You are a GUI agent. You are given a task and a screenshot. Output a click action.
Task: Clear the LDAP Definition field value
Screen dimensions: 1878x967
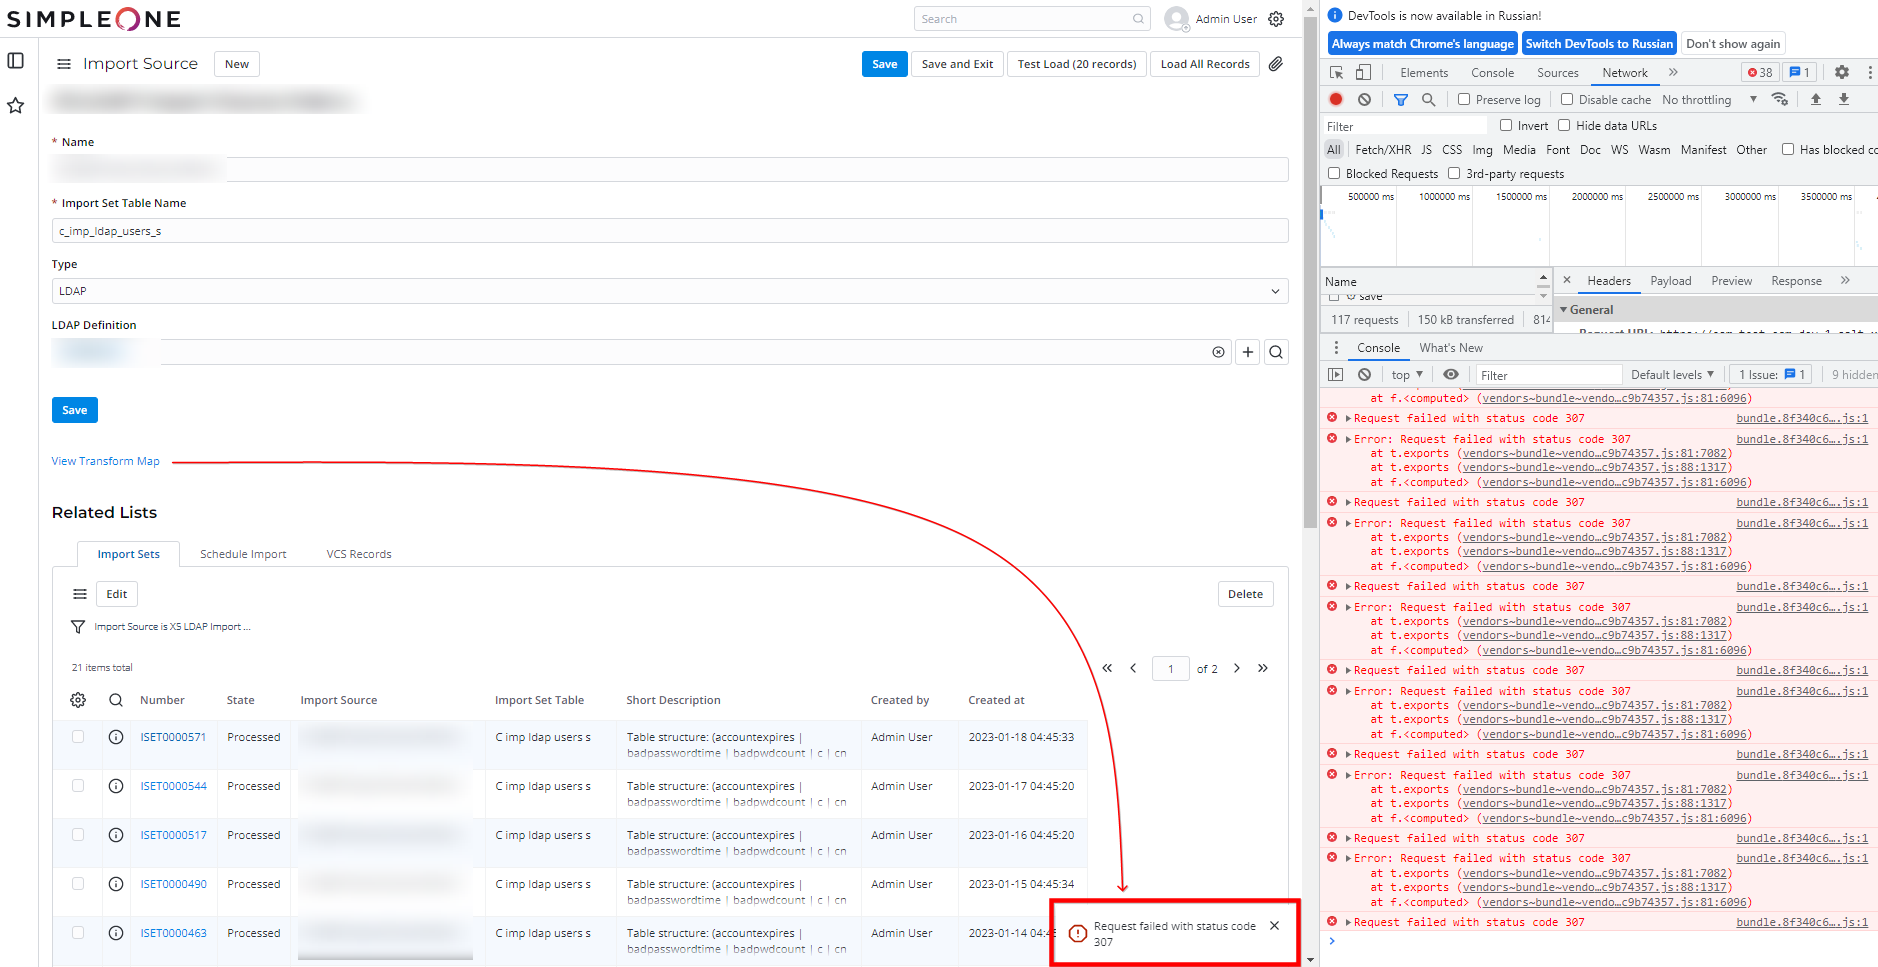(1218, 352)
